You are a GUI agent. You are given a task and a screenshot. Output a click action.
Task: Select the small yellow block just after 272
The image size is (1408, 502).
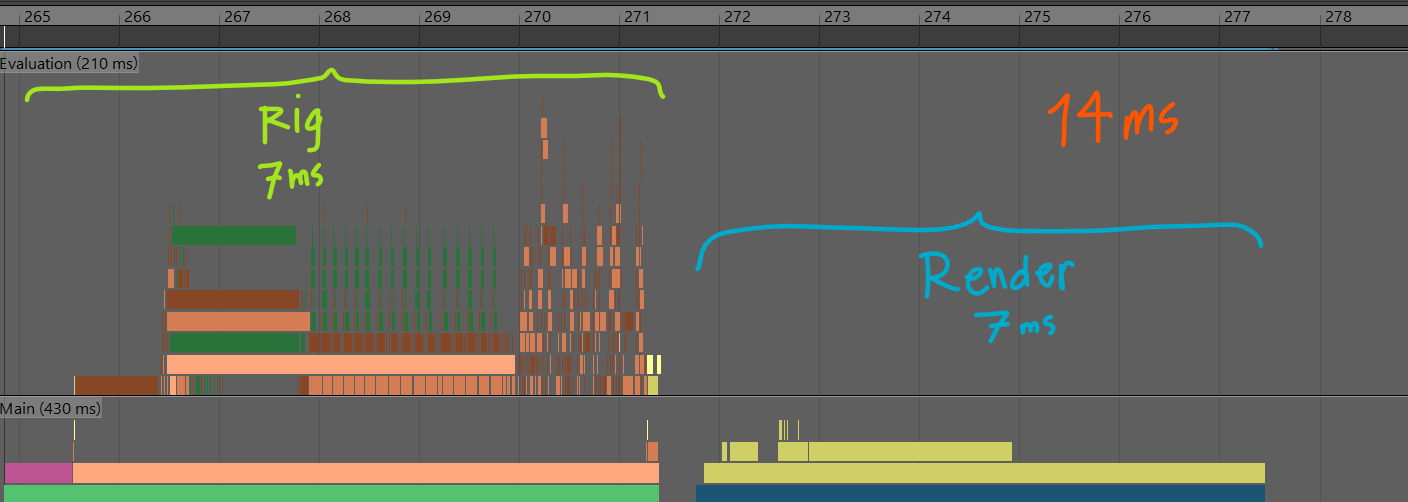point(742,452)
